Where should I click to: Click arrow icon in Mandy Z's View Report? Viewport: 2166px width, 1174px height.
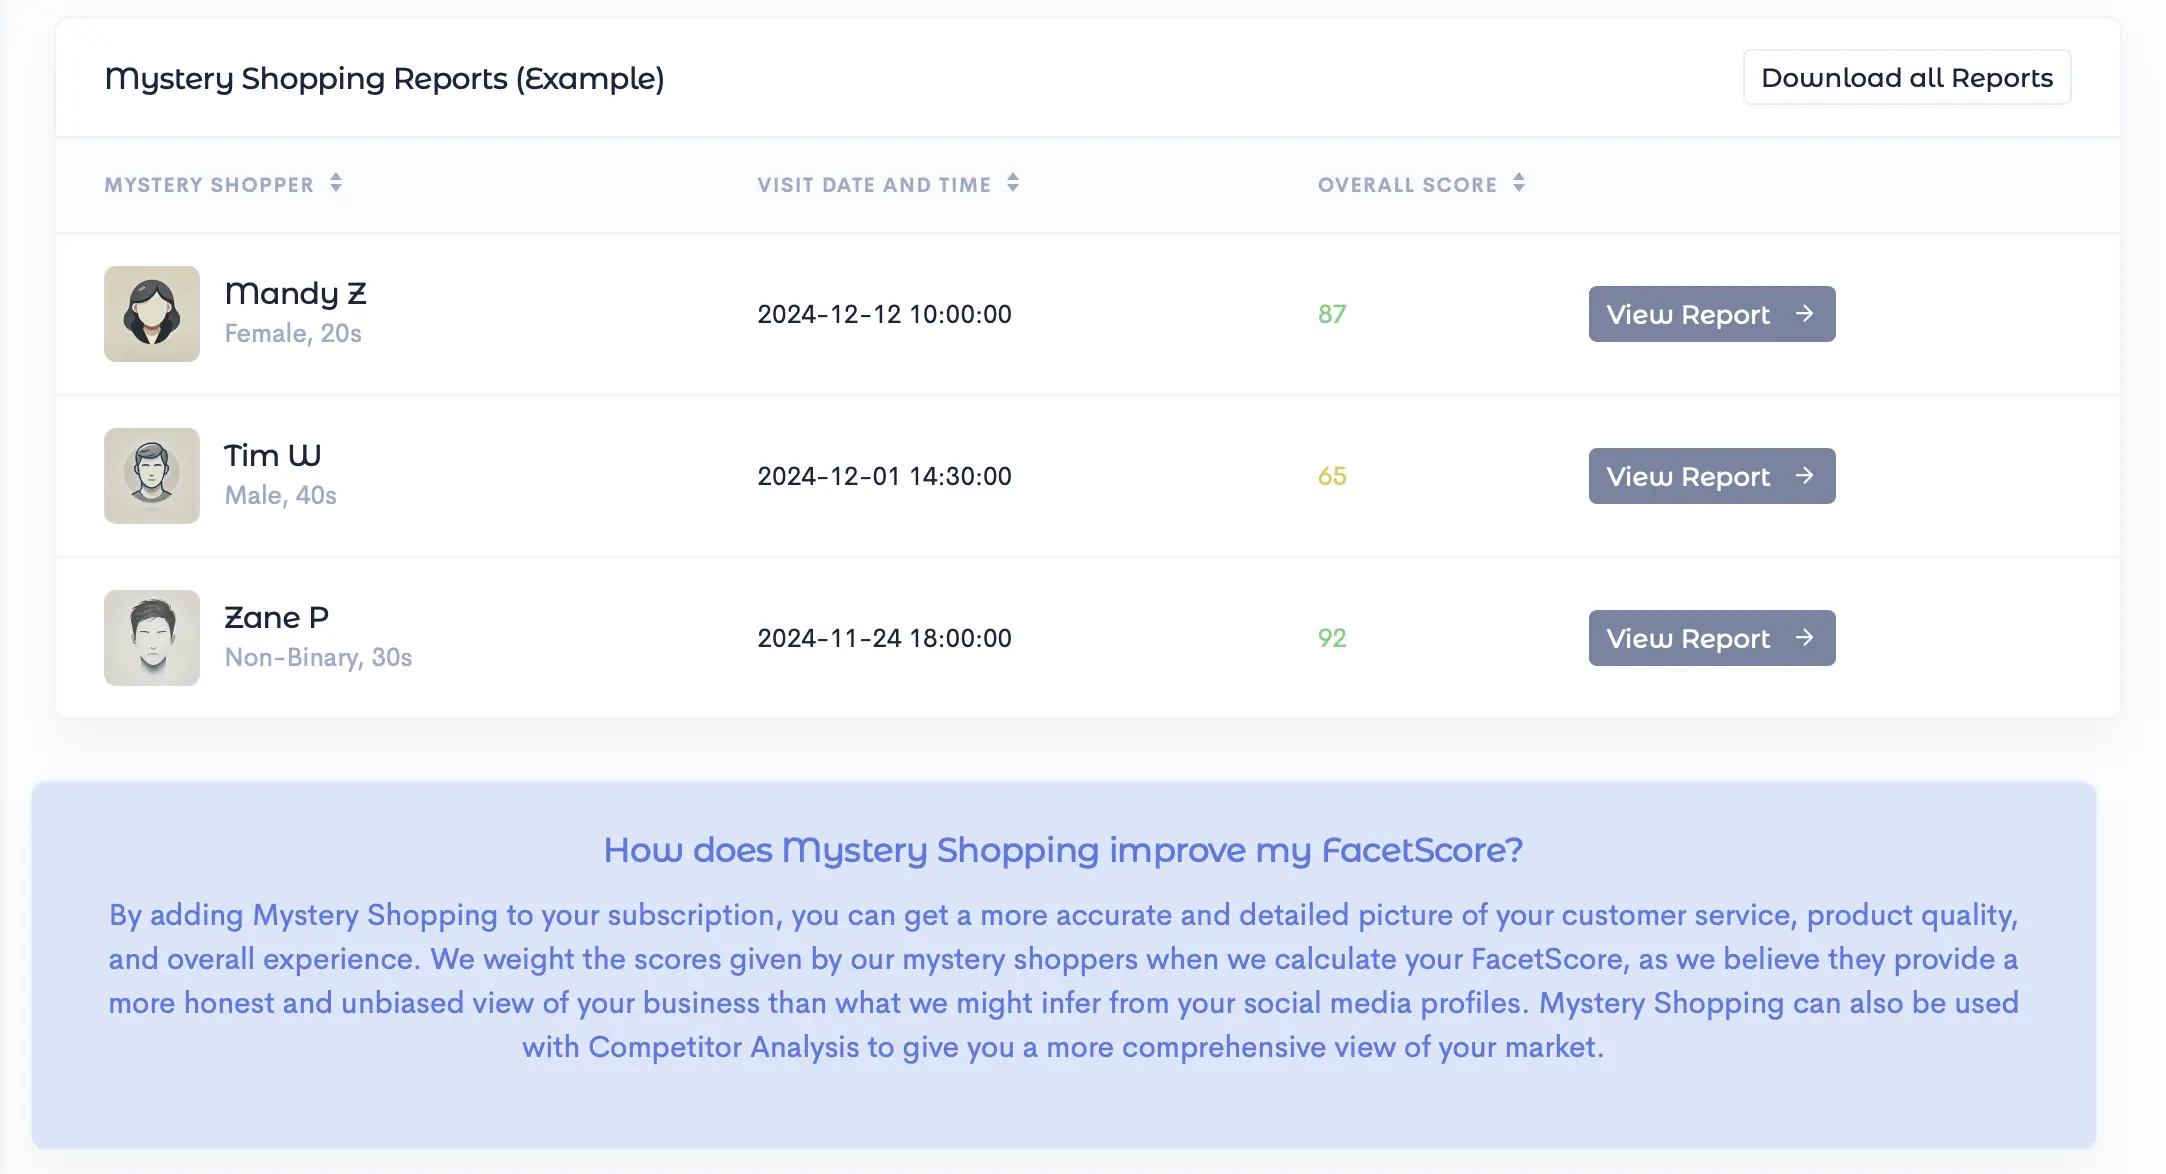coord(1804,314)
